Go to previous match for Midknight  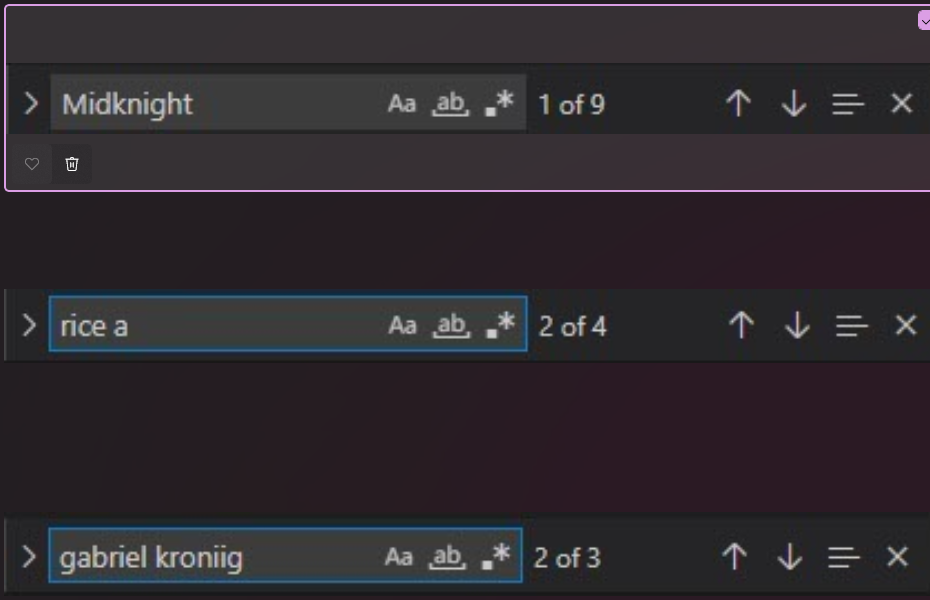[738, 104]
